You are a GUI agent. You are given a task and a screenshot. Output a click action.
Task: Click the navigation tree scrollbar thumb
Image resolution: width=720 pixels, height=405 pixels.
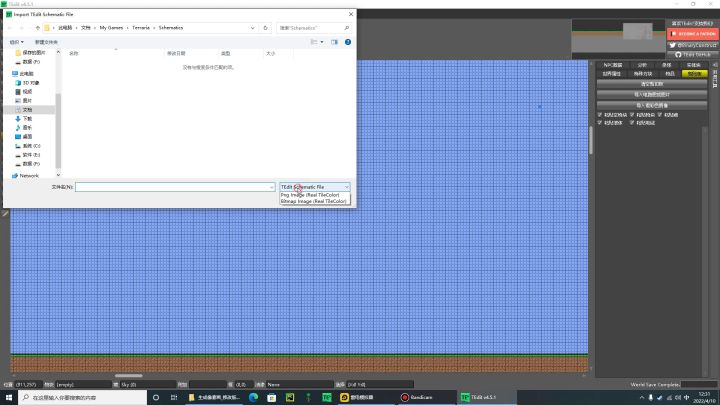pyautogui.click(x=58, y=131)
